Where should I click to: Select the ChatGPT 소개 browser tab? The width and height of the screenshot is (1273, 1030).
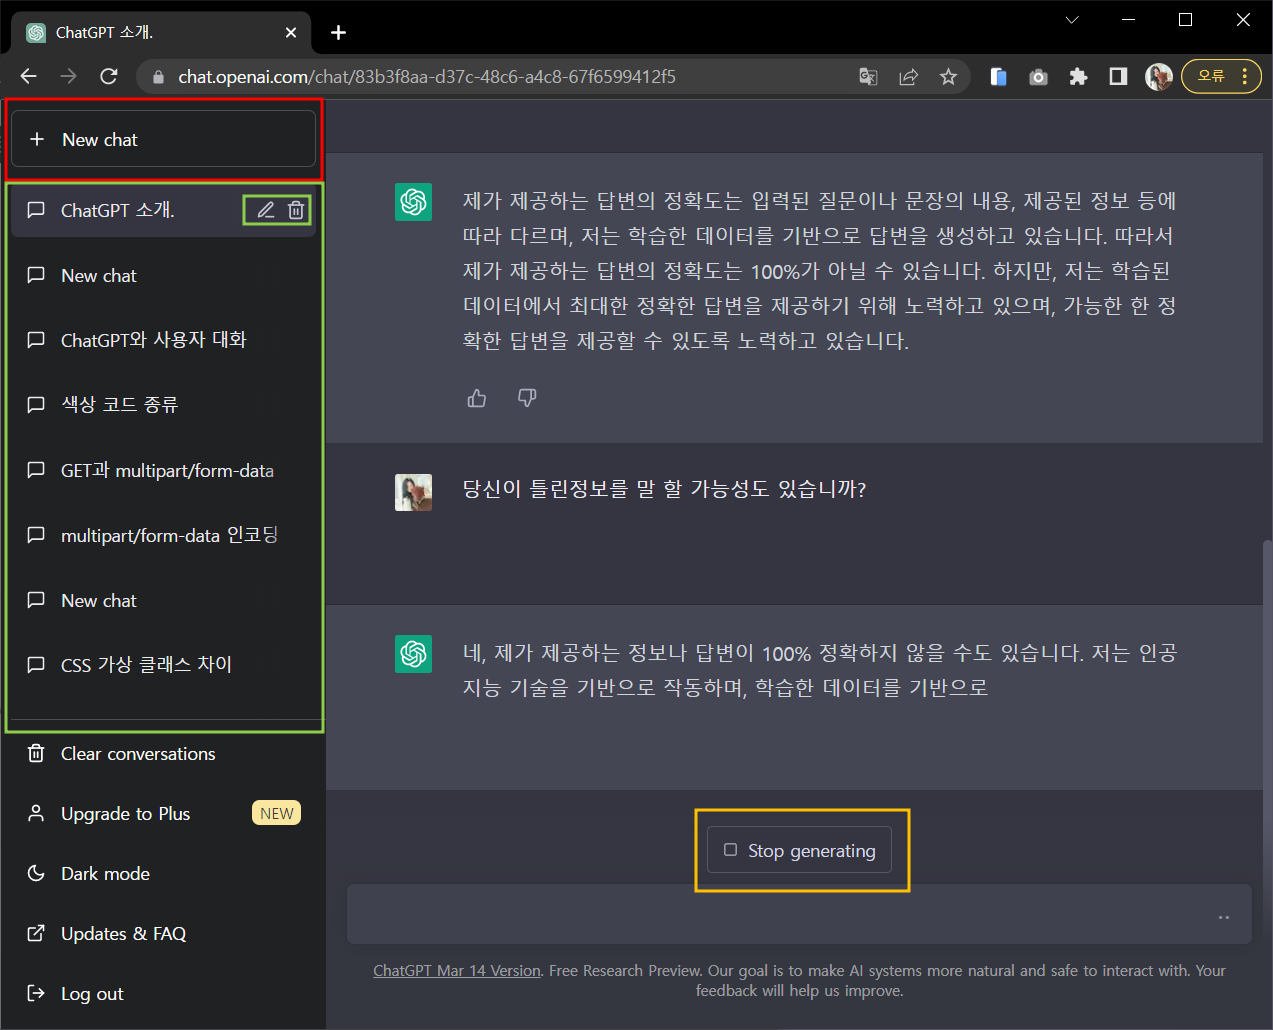coord(161,33)
